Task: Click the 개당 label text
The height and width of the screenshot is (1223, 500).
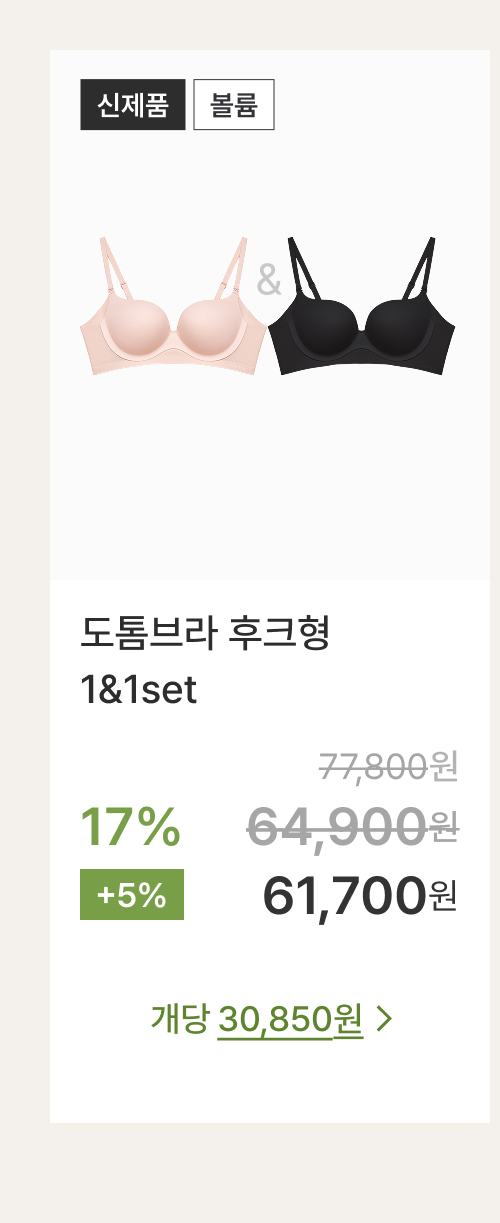Action: [179, 1019]
